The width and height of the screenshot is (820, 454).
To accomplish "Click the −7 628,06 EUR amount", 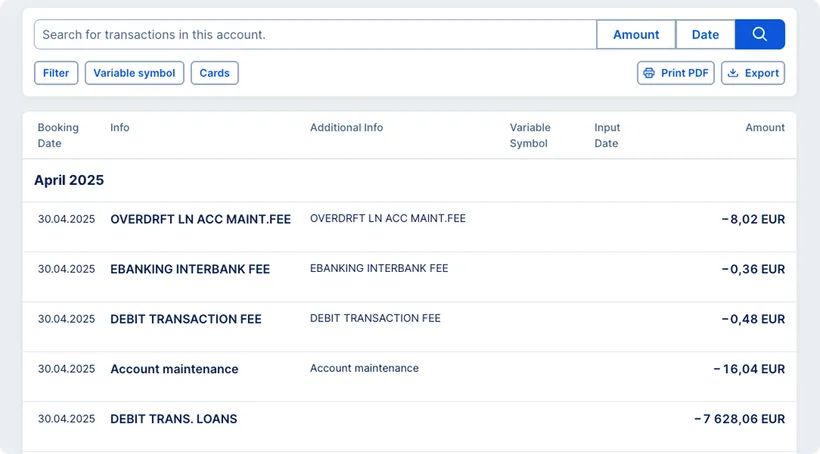I will 739,419.
